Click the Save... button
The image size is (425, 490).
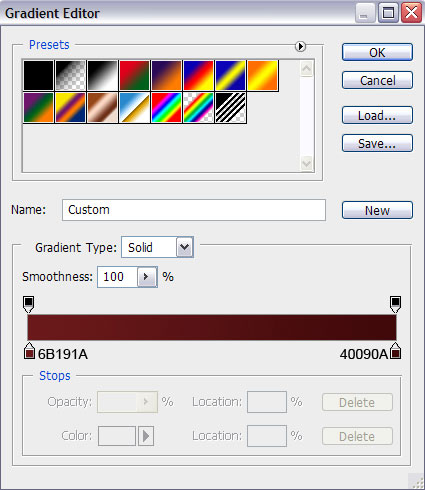click(377, 143)
